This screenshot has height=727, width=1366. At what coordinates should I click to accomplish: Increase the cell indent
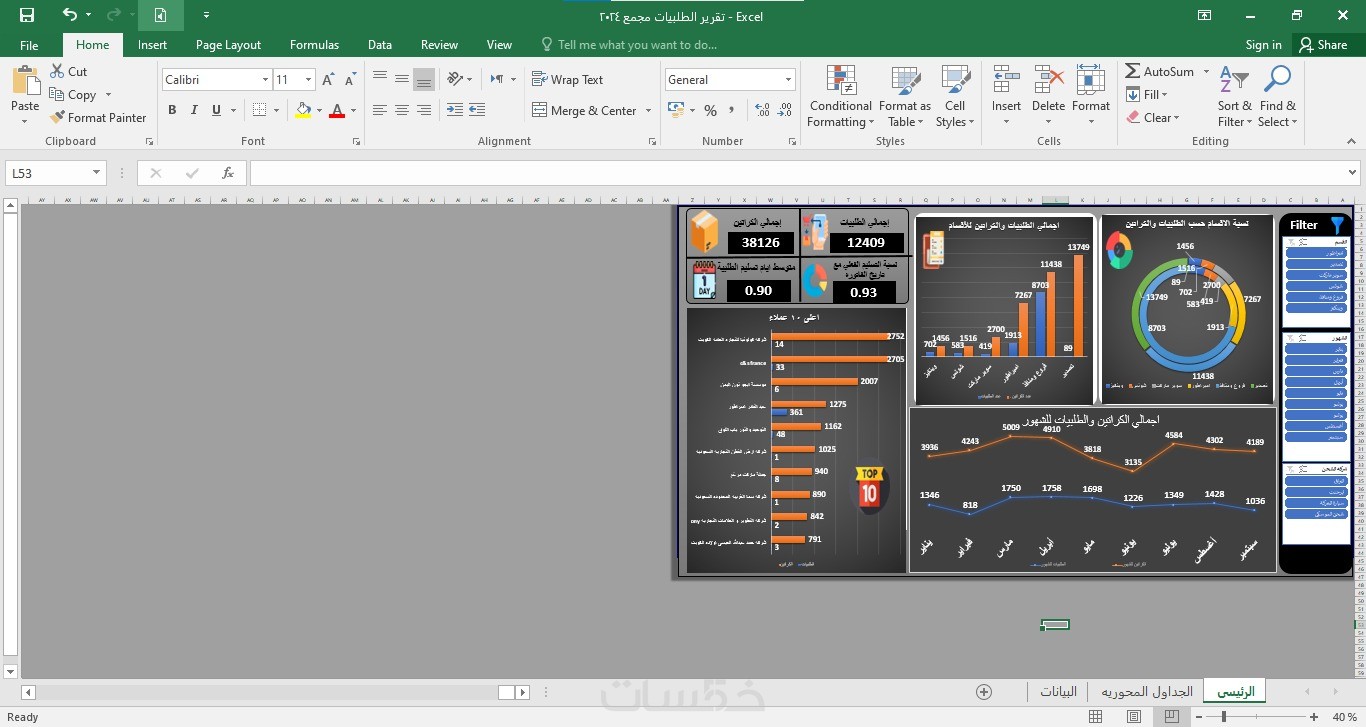(477, 110)
